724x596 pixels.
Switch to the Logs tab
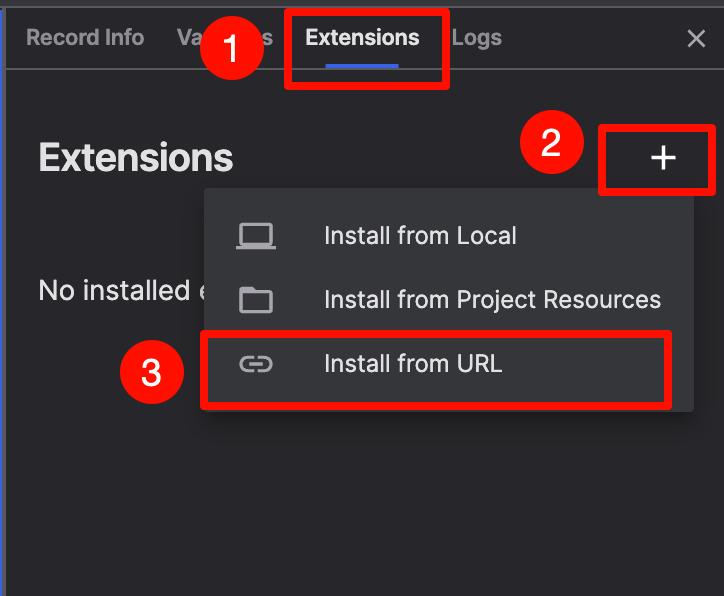coord(477,39)
